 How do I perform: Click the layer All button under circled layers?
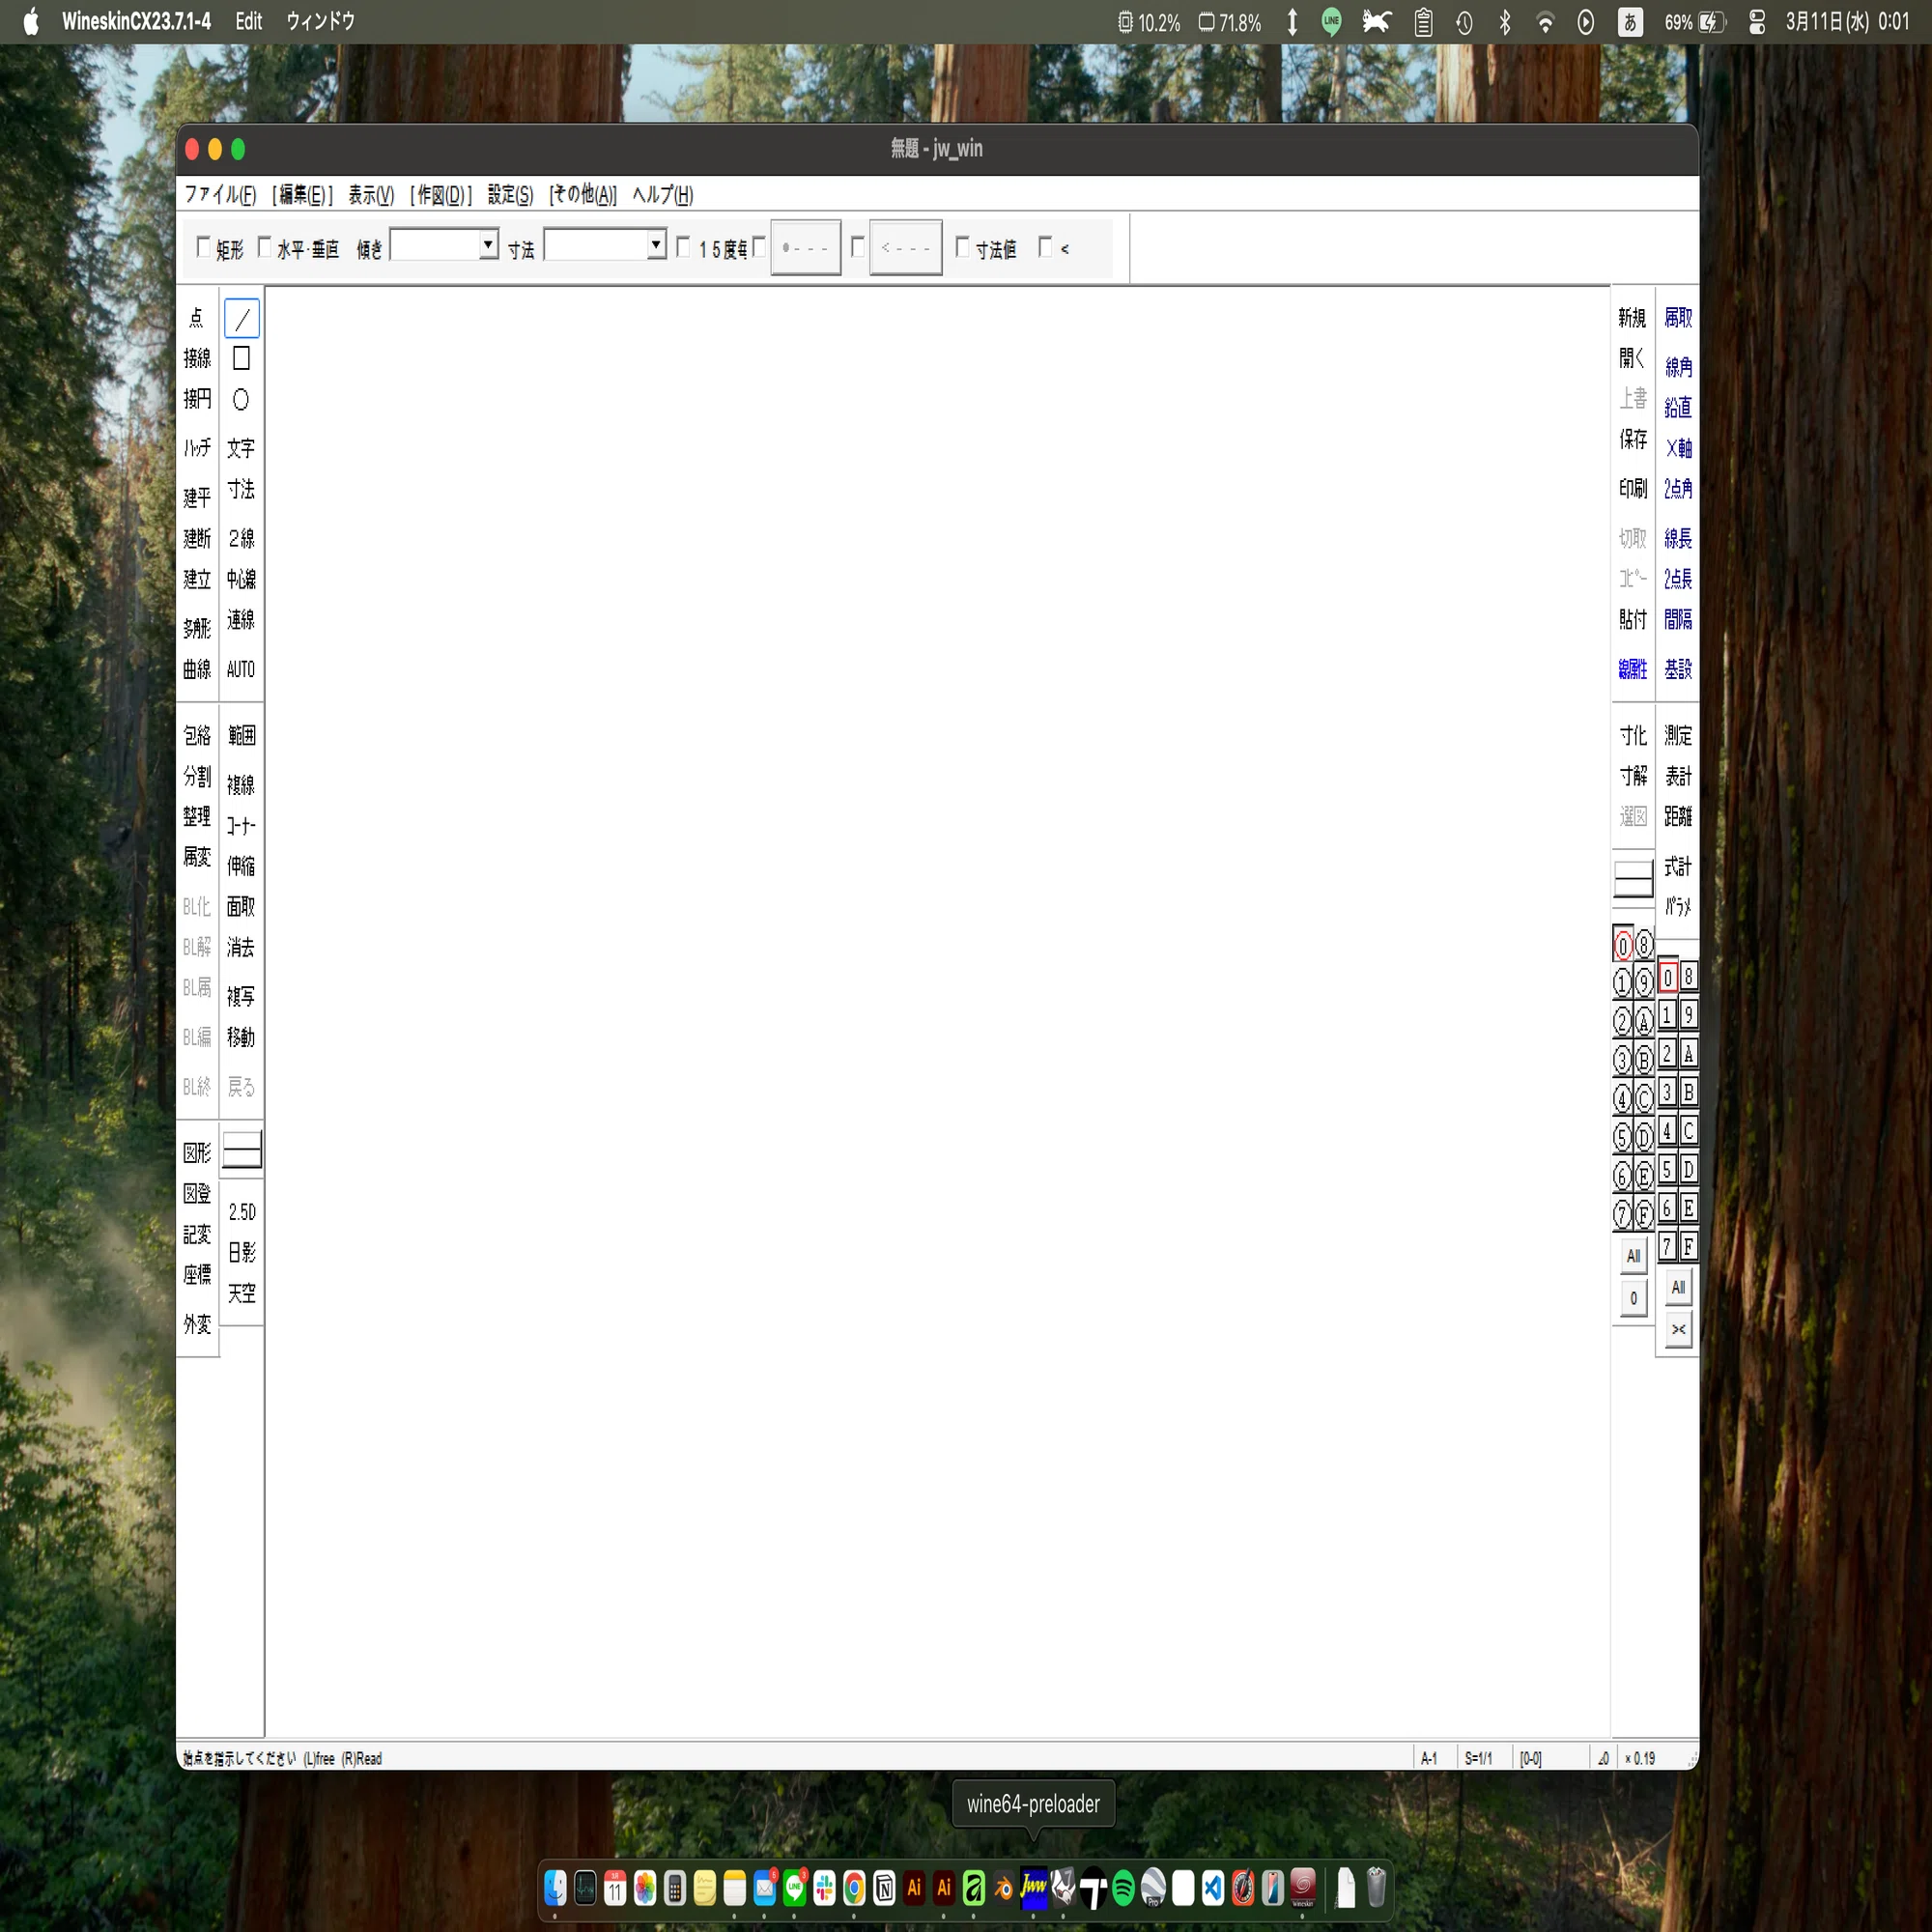coord(1633,1256)
